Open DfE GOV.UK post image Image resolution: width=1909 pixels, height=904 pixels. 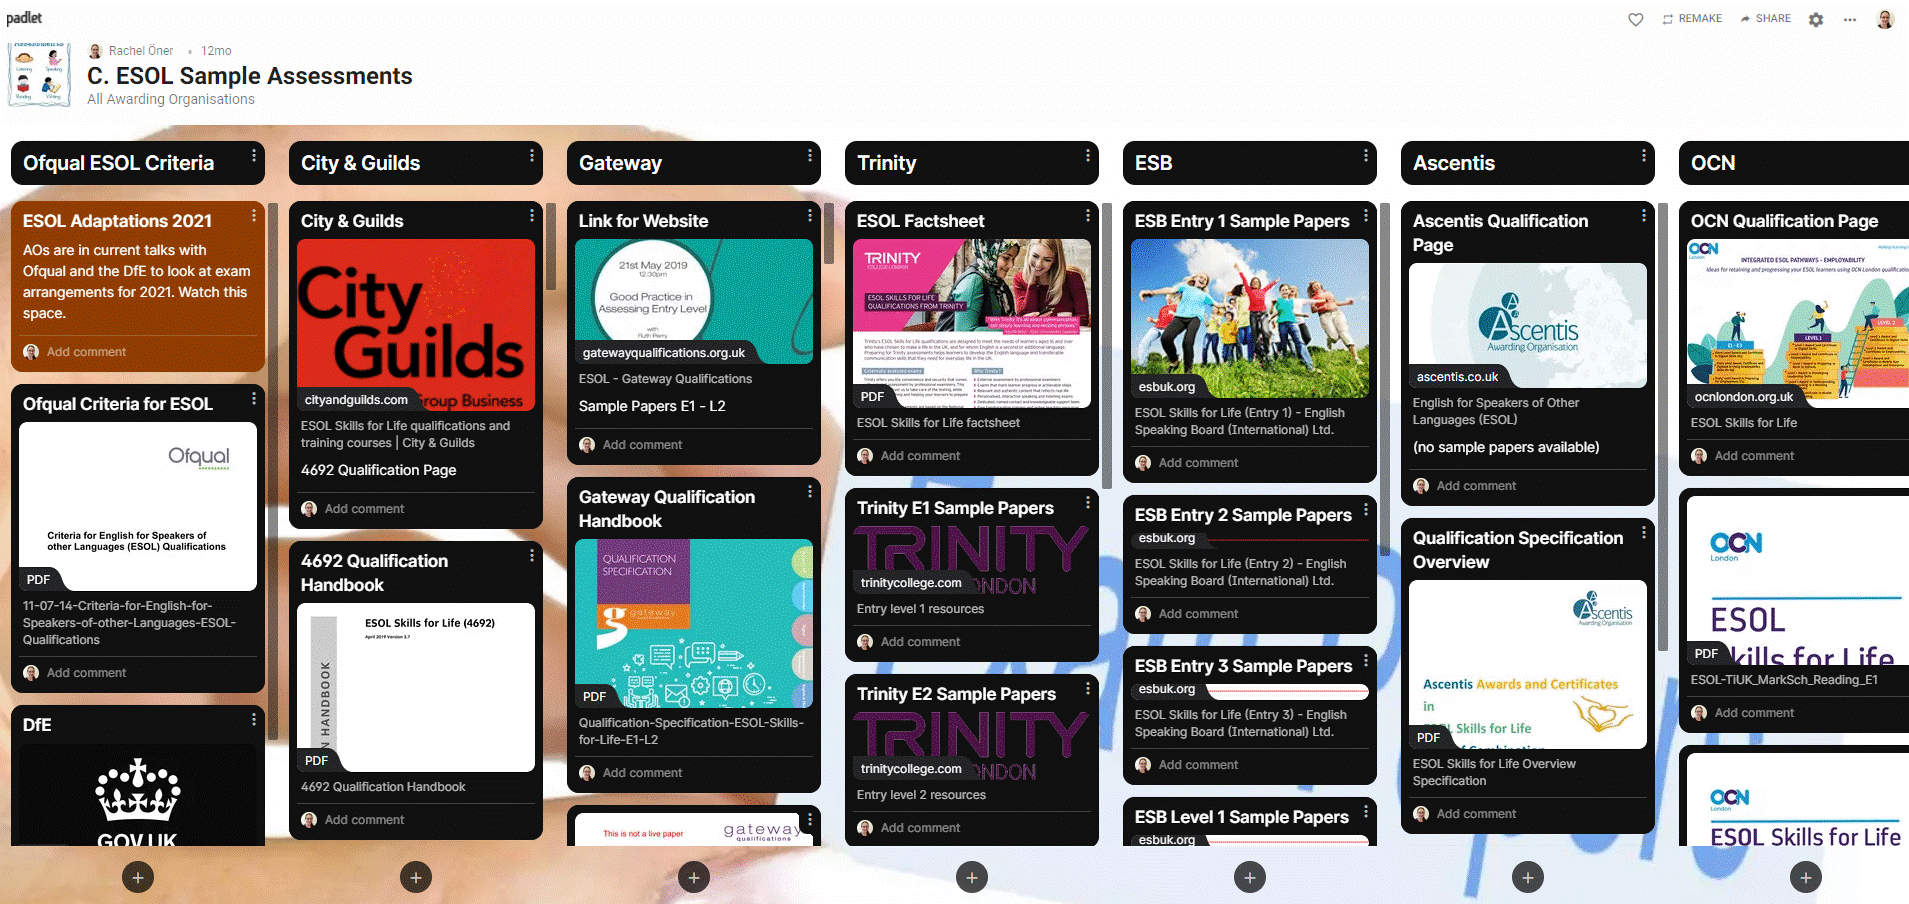[x=138, y=795]
